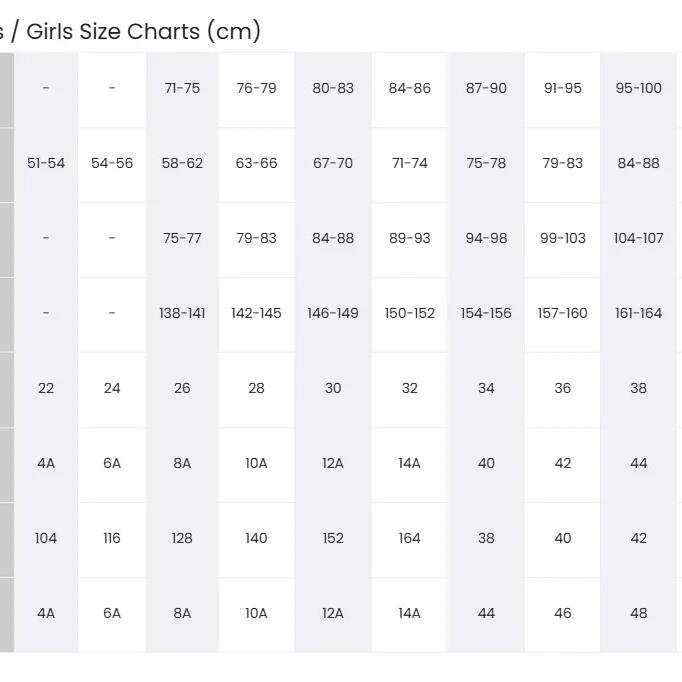682x682 pixels.
Task: Click the 75-77 cell
Action: [182, 240]
